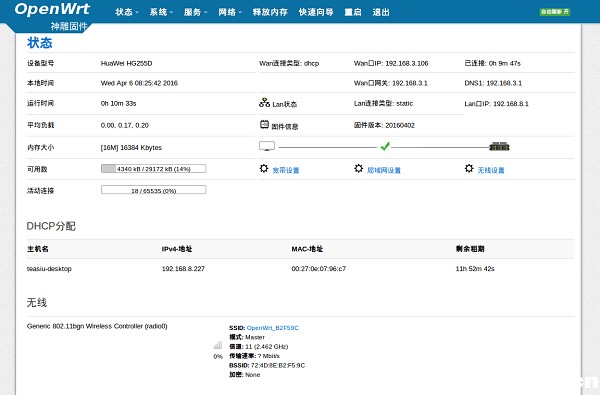
Task: Click the Lan状态 network icon
Action: tap(264, 103)
